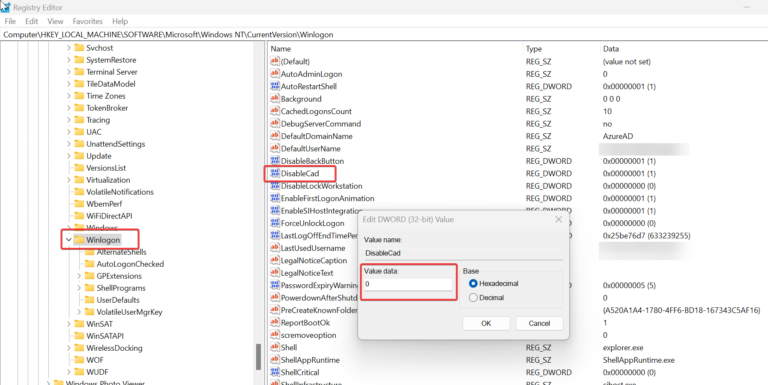768x385 pixels.
Task: Close the Edit DWORD dialog with X
Action: pyautogui.click(x=558, y=219)
